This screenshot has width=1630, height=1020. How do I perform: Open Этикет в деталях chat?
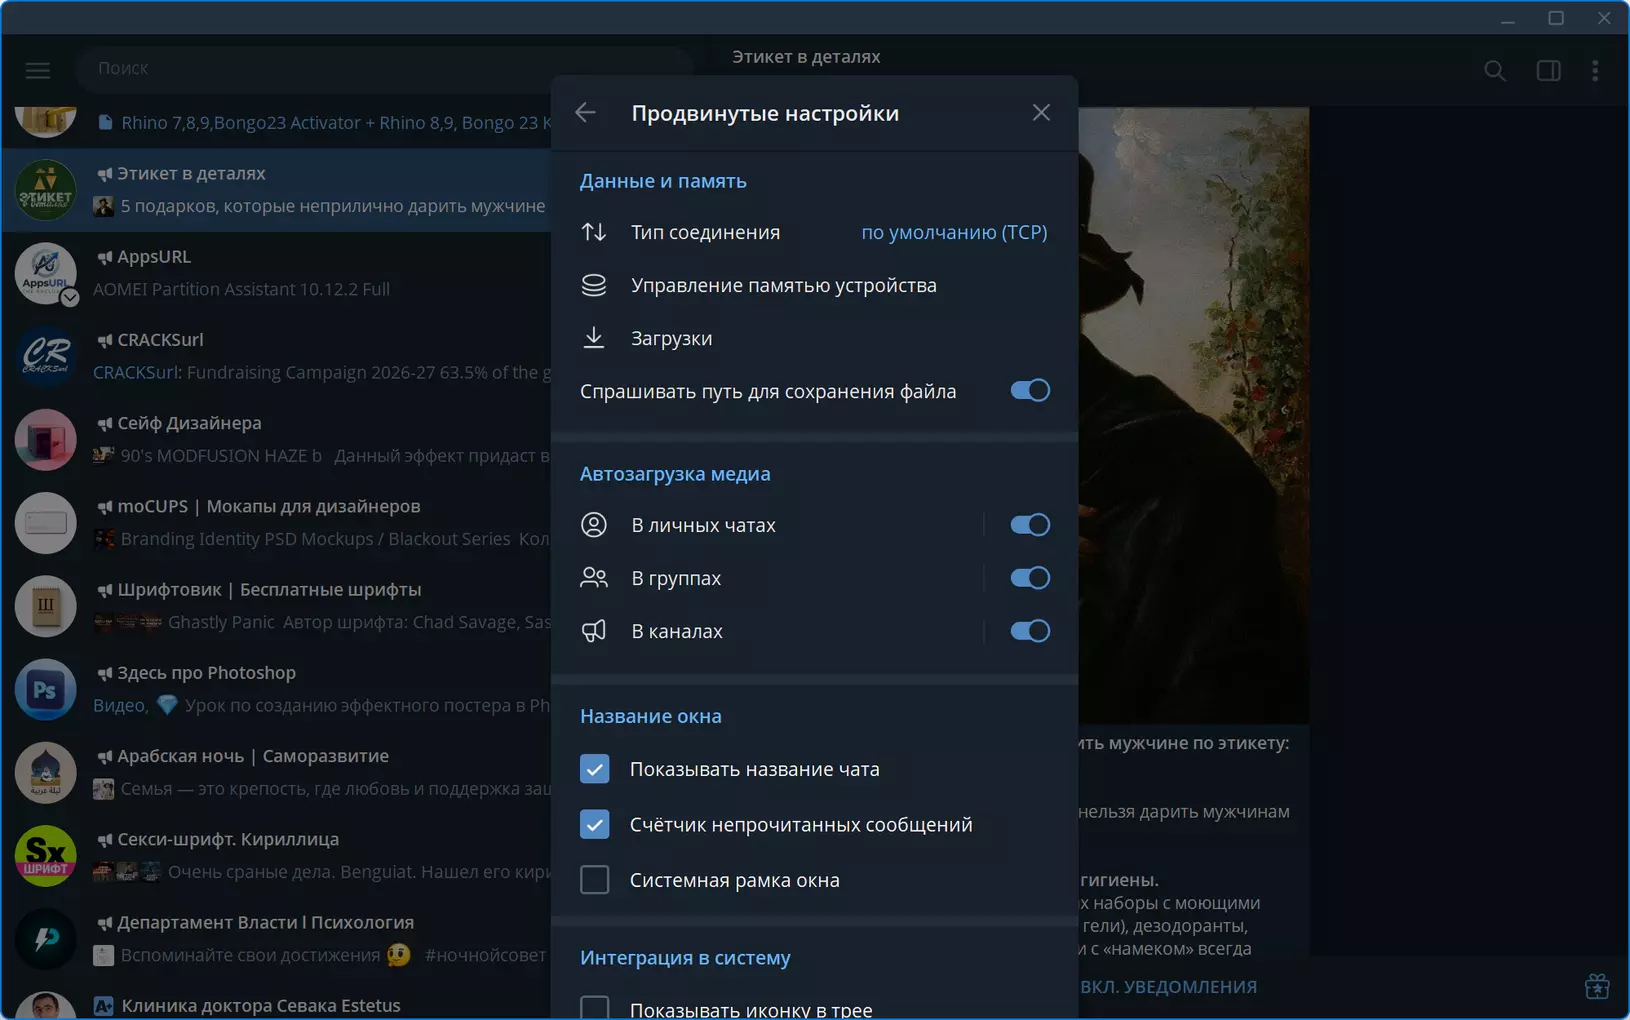coord(276,190)
